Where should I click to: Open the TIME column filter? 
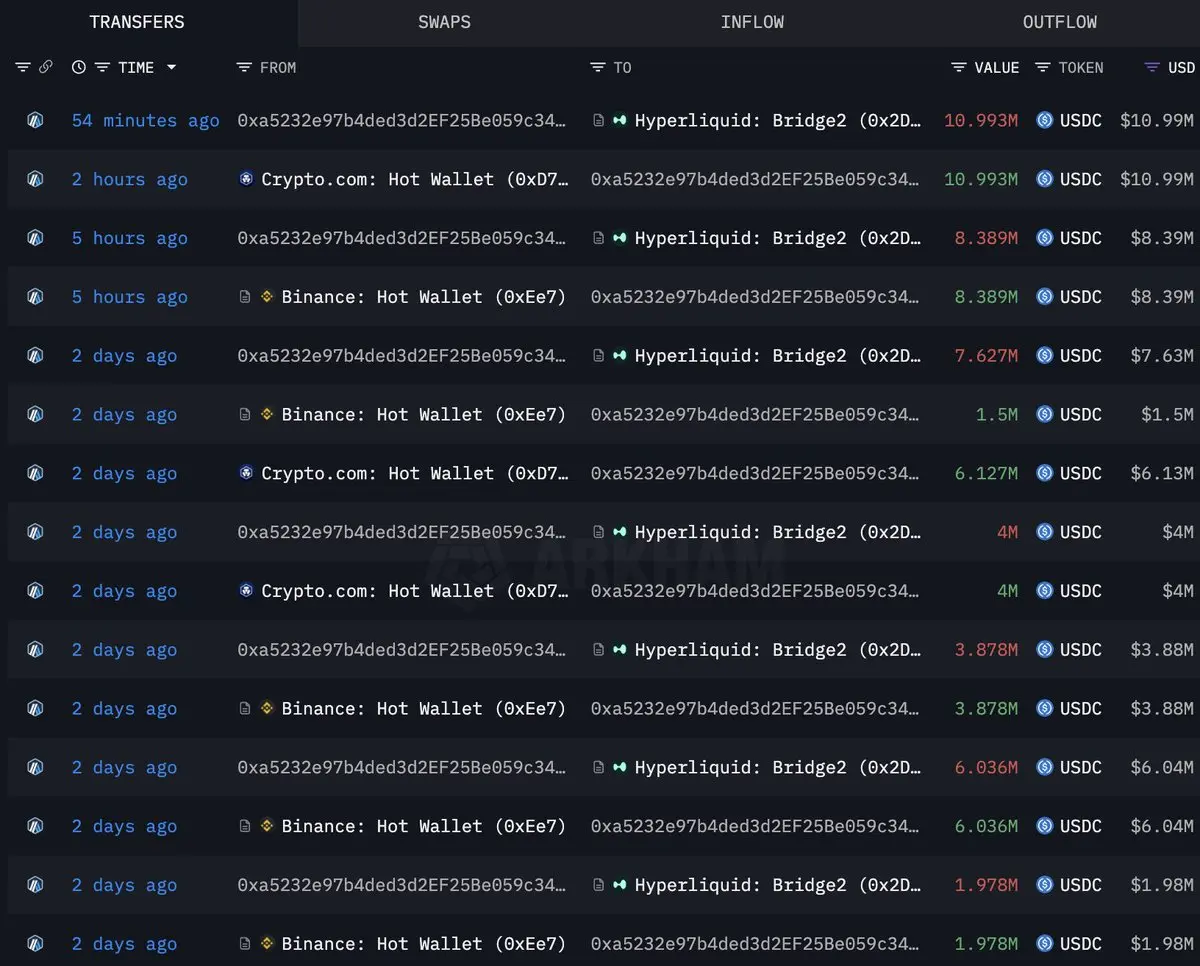102,67
